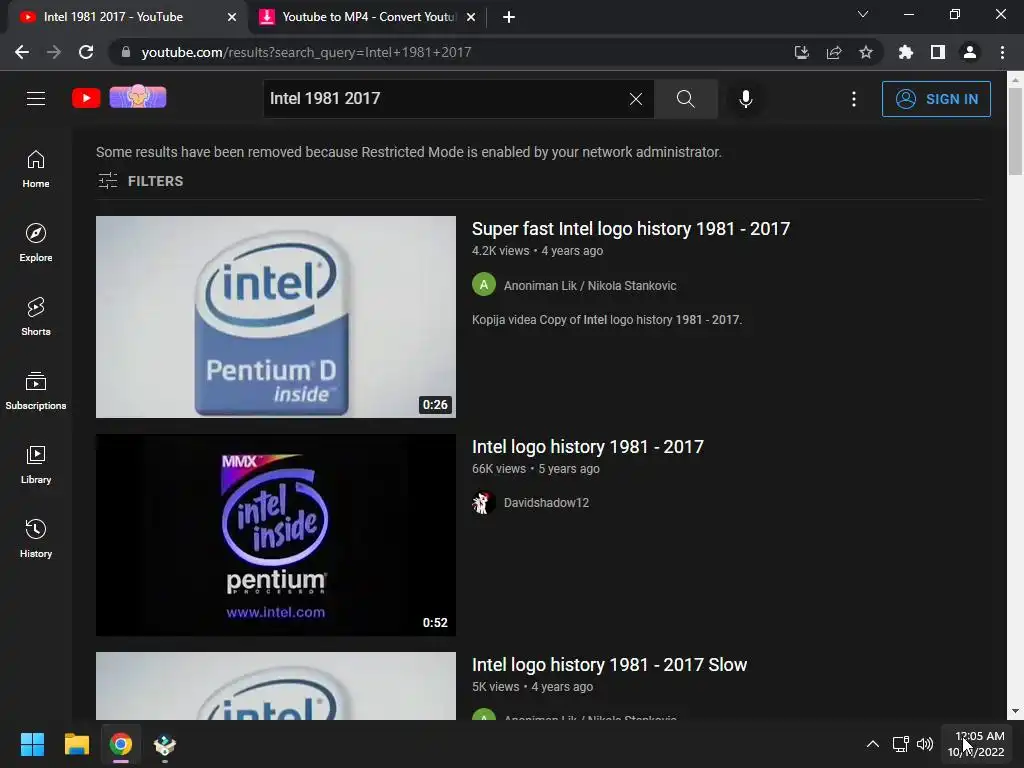Go to Home in sidebar

36,168
